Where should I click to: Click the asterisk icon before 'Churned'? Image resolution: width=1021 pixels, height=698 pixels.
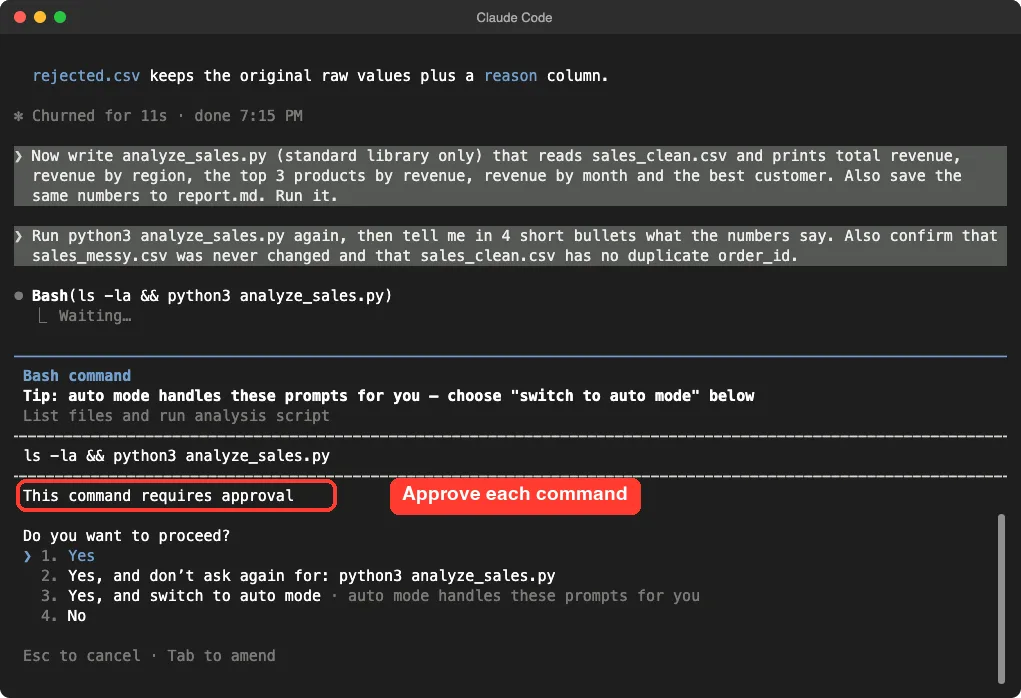(x=19, y=117)
